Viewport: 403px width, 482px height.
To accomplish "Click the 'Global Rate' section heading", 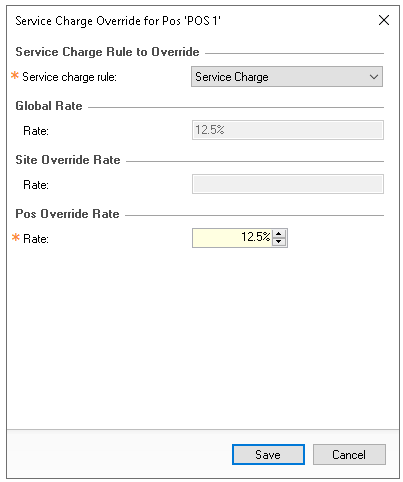I will pyautogui.click(x=49, y=106).
